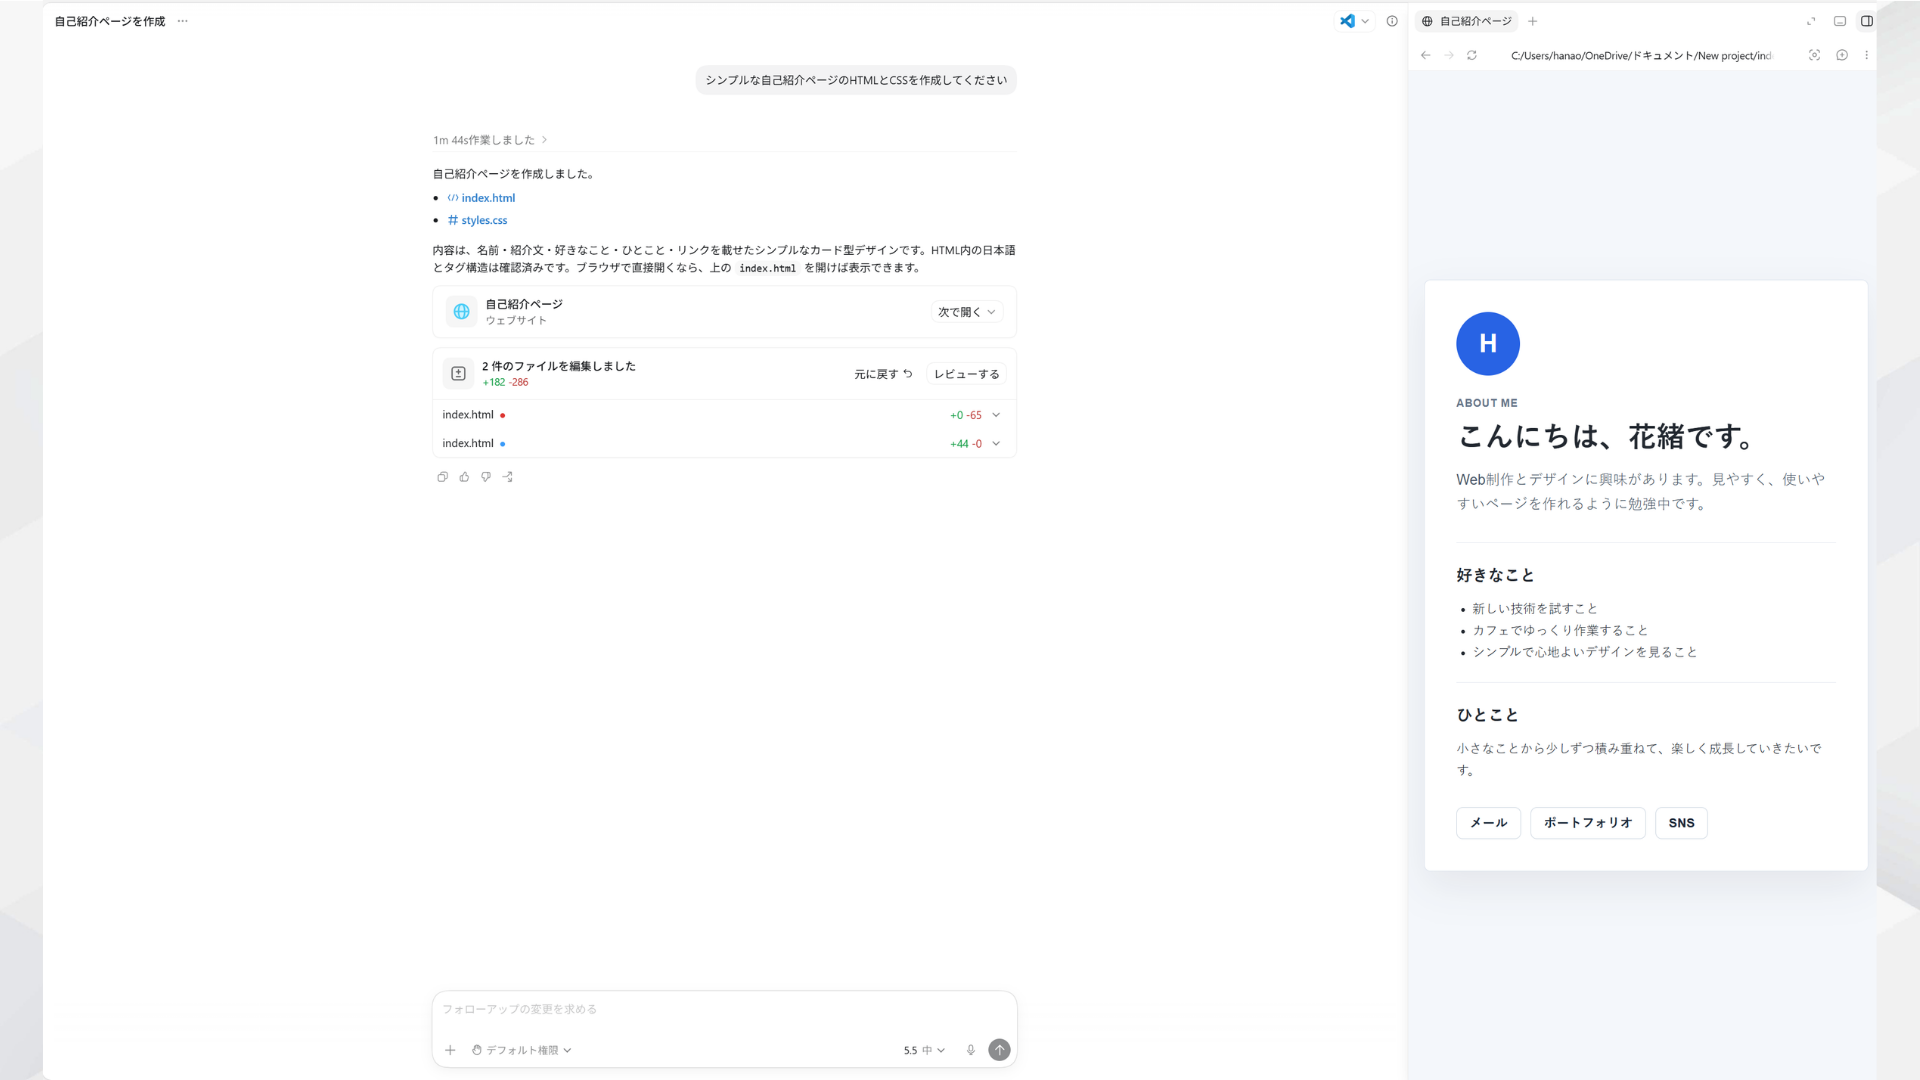Click list item カフェでゆっくり作業すること
This screenshot has width=1920, height=1080.
pos(1560,631)
